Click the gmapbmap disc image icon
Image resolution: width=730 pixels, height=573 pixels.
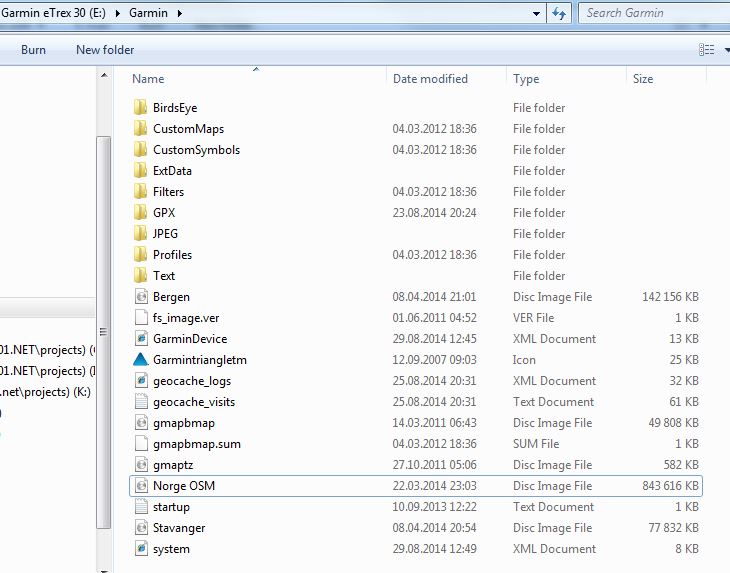[141, 423]
